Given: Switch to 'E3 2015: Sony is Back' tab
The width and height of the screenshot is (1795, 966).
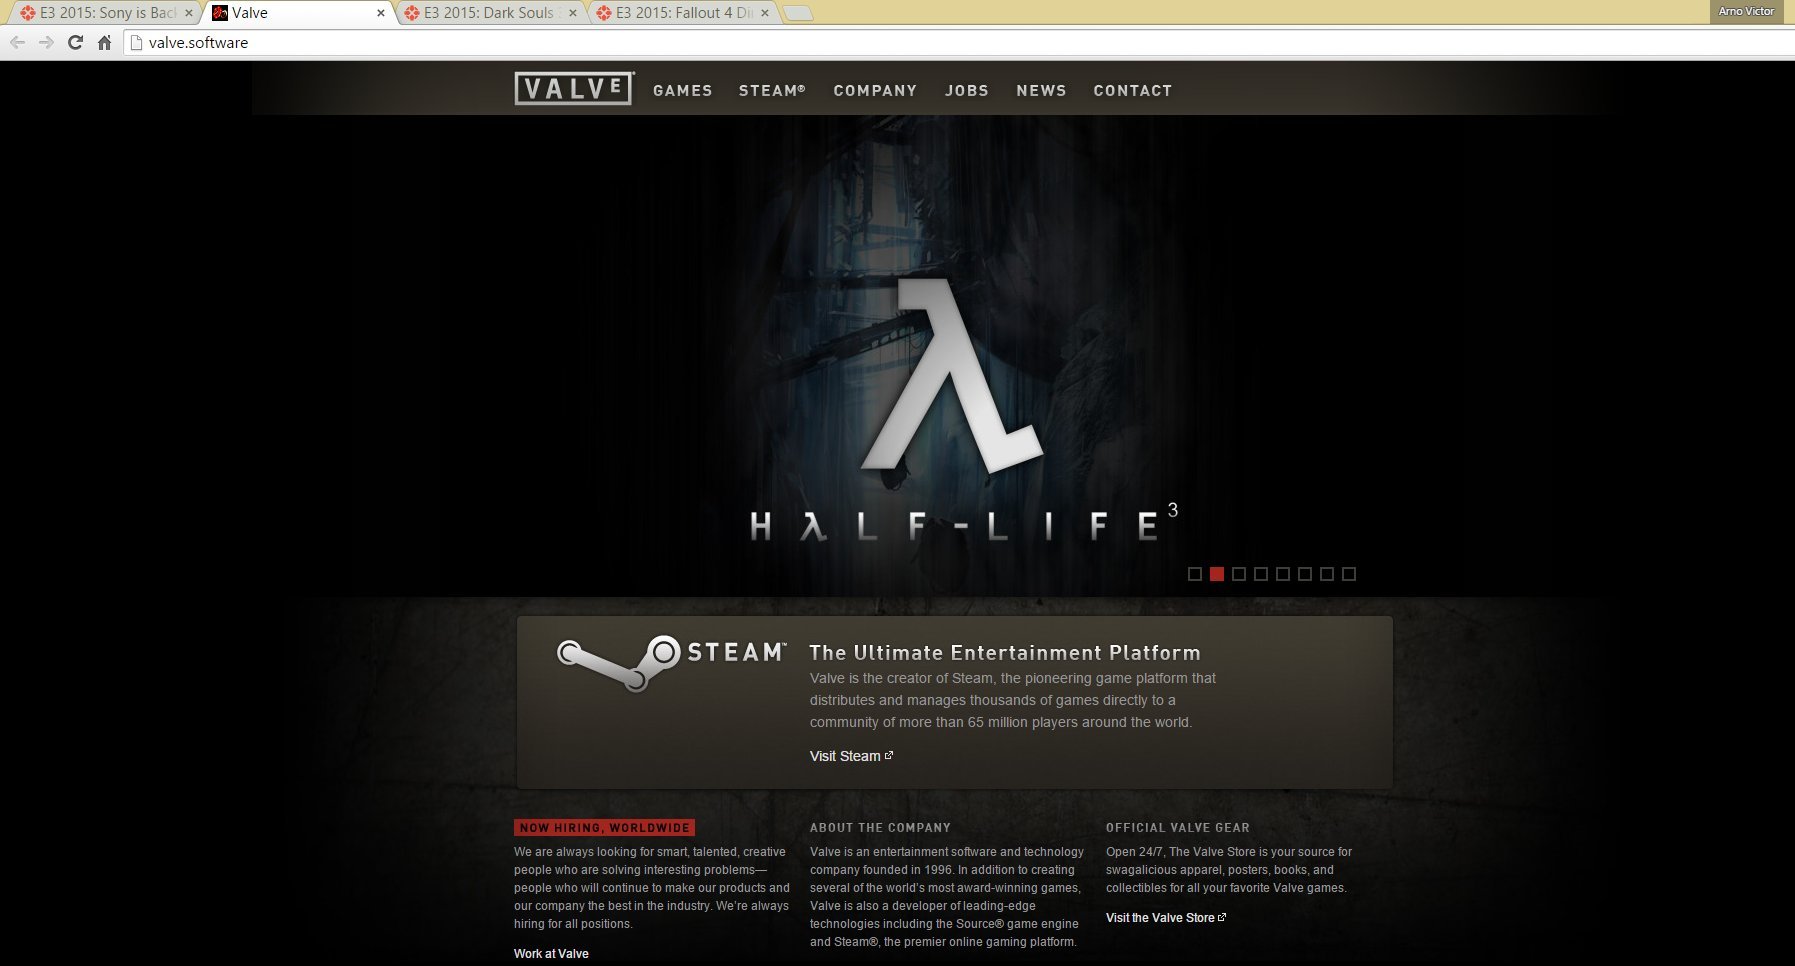Looking at the screenshot, I should click(x=108, y=13).
